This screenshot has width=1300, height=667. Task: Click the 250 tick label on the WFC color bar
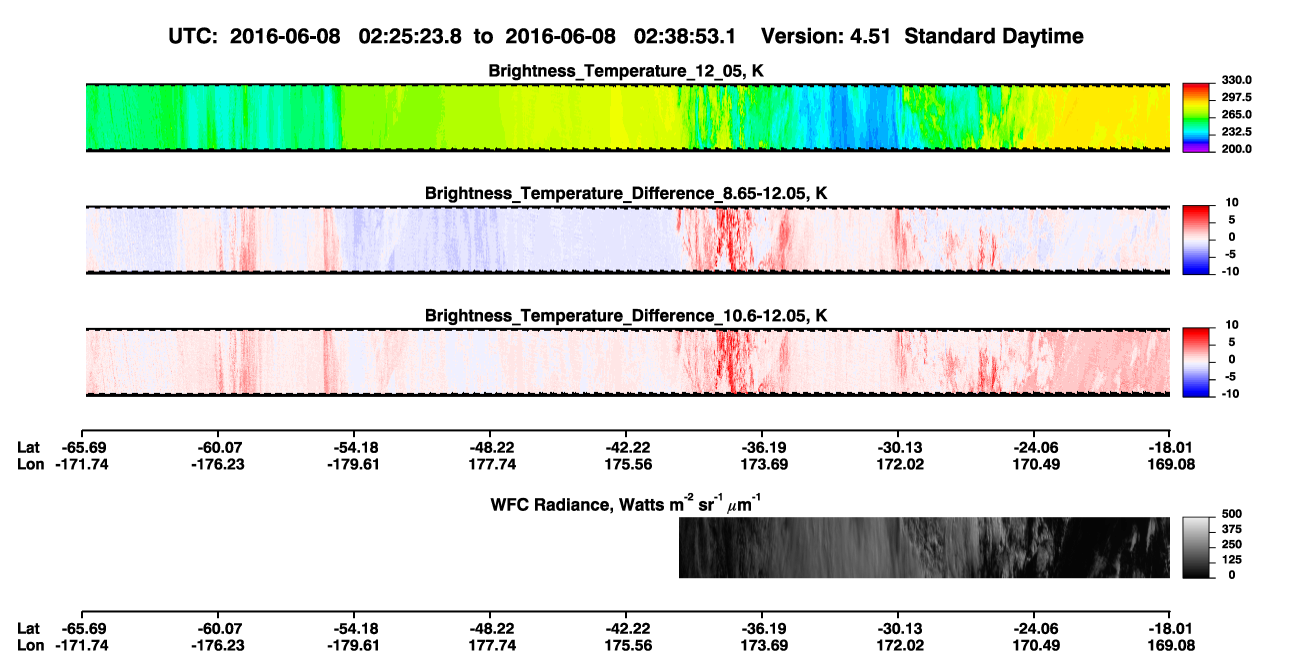pyautogui.click(x=1232, y=543)
